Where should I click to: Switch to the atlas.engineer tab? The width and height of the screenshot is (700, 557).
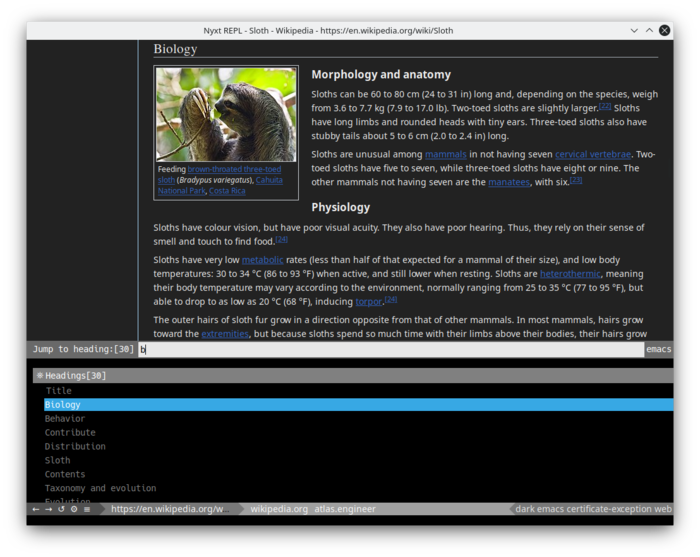[345, 509]
